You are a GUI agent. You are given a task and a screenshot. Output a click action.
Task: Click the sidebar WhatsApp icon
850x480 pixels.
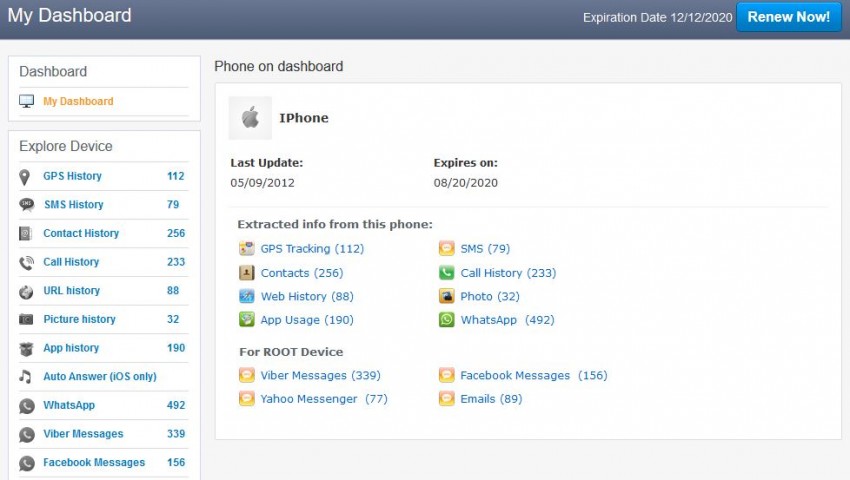click(x=27, y=406)
